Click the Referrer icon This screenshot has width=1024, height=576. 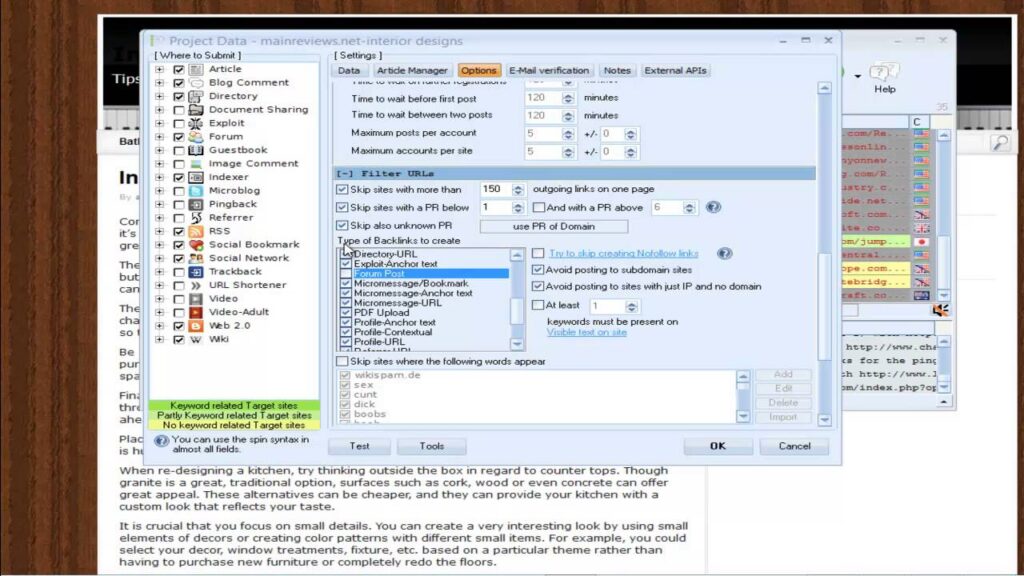(x=195, y=217)
